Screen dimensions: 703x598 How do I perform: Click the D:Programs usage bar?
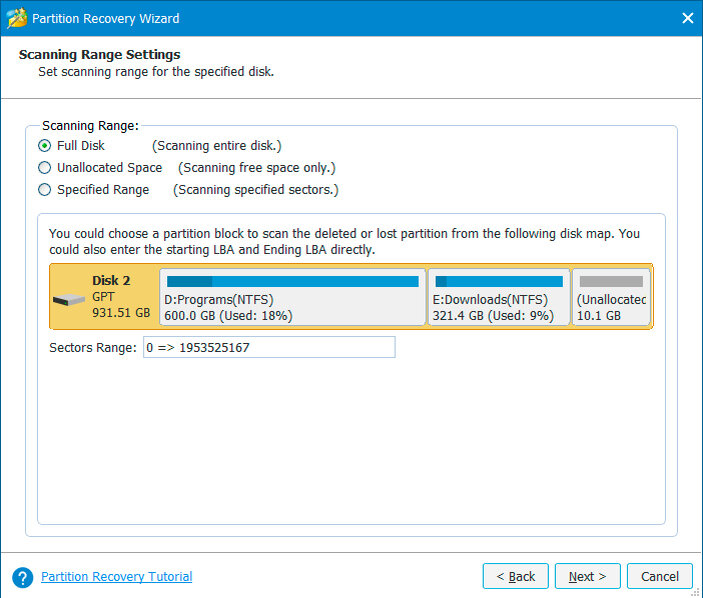pyautogui.click(x=293, y=282)
